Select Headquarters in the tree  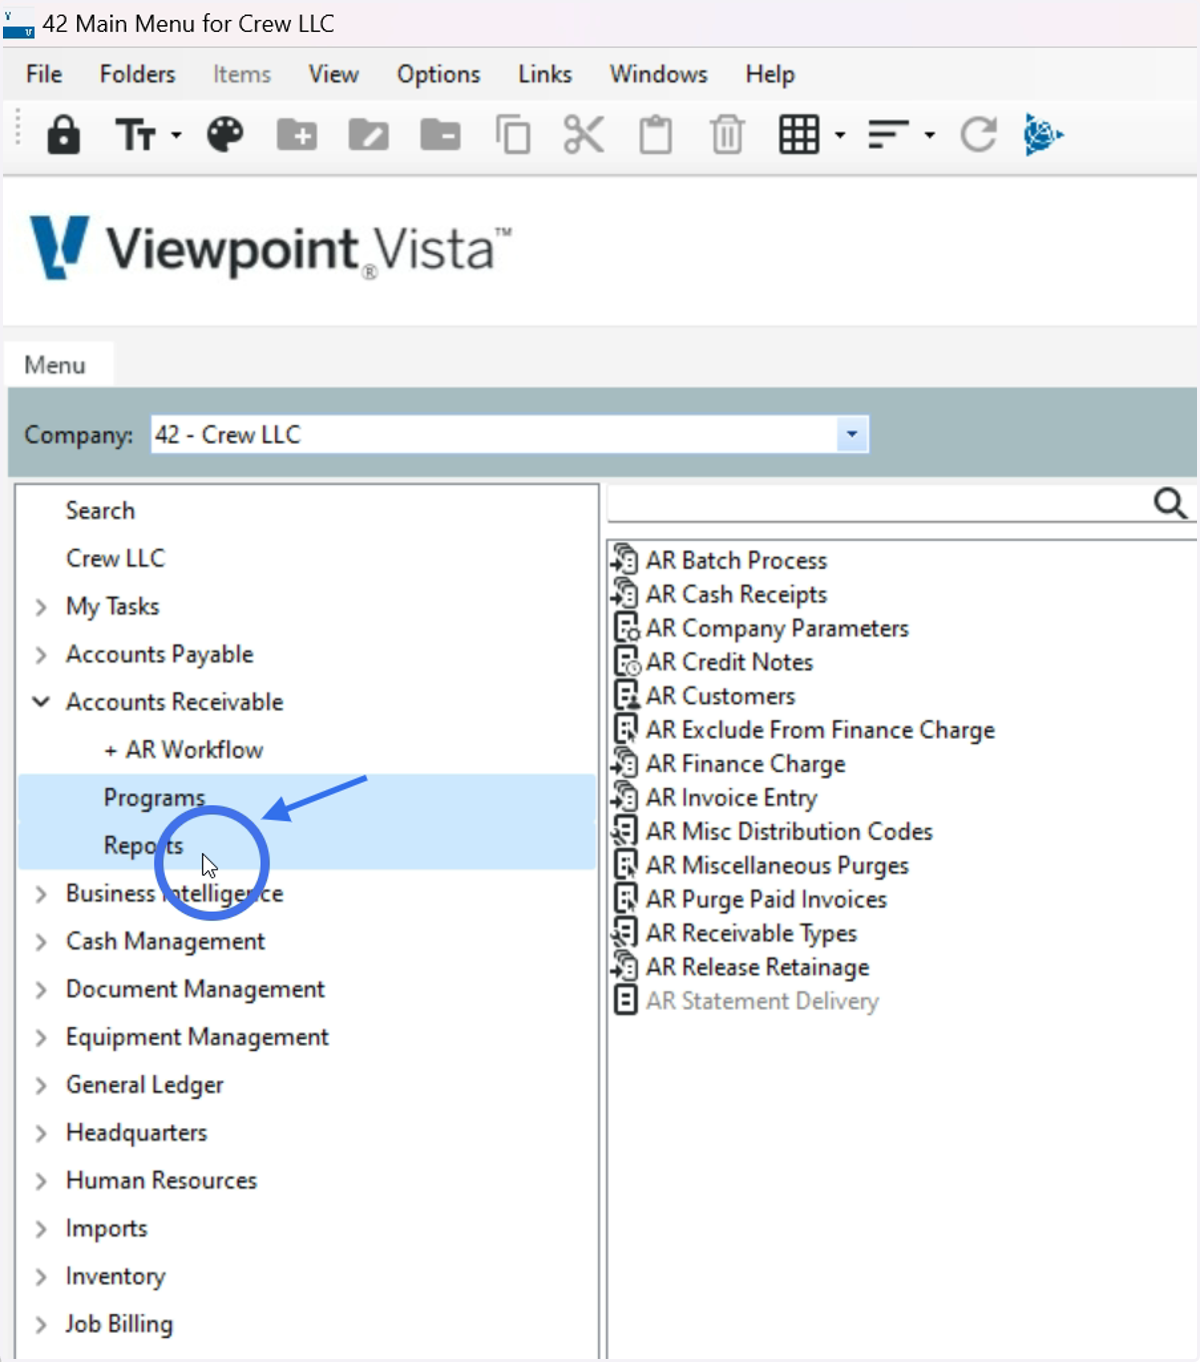136,1133
